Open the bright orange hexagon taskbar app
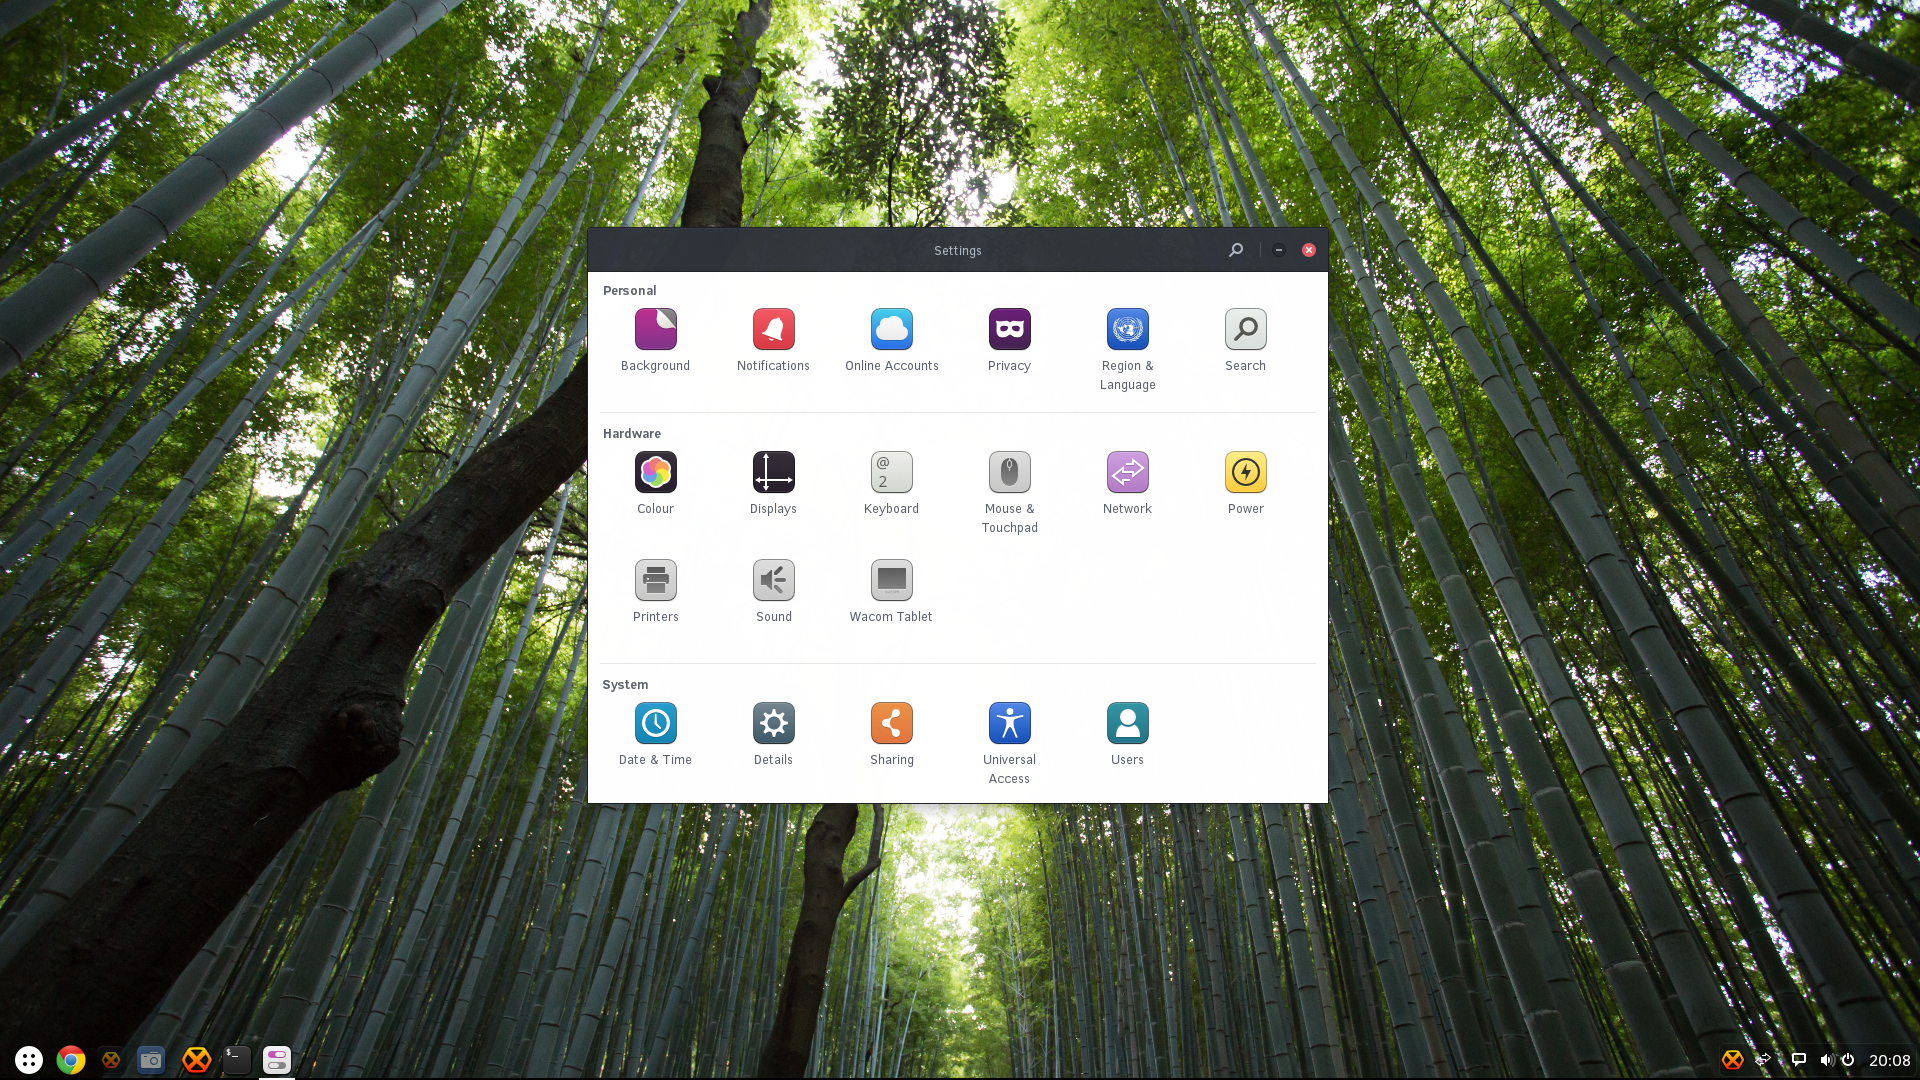Viewport: 1920px width, 1080px height. point(196,1060)
